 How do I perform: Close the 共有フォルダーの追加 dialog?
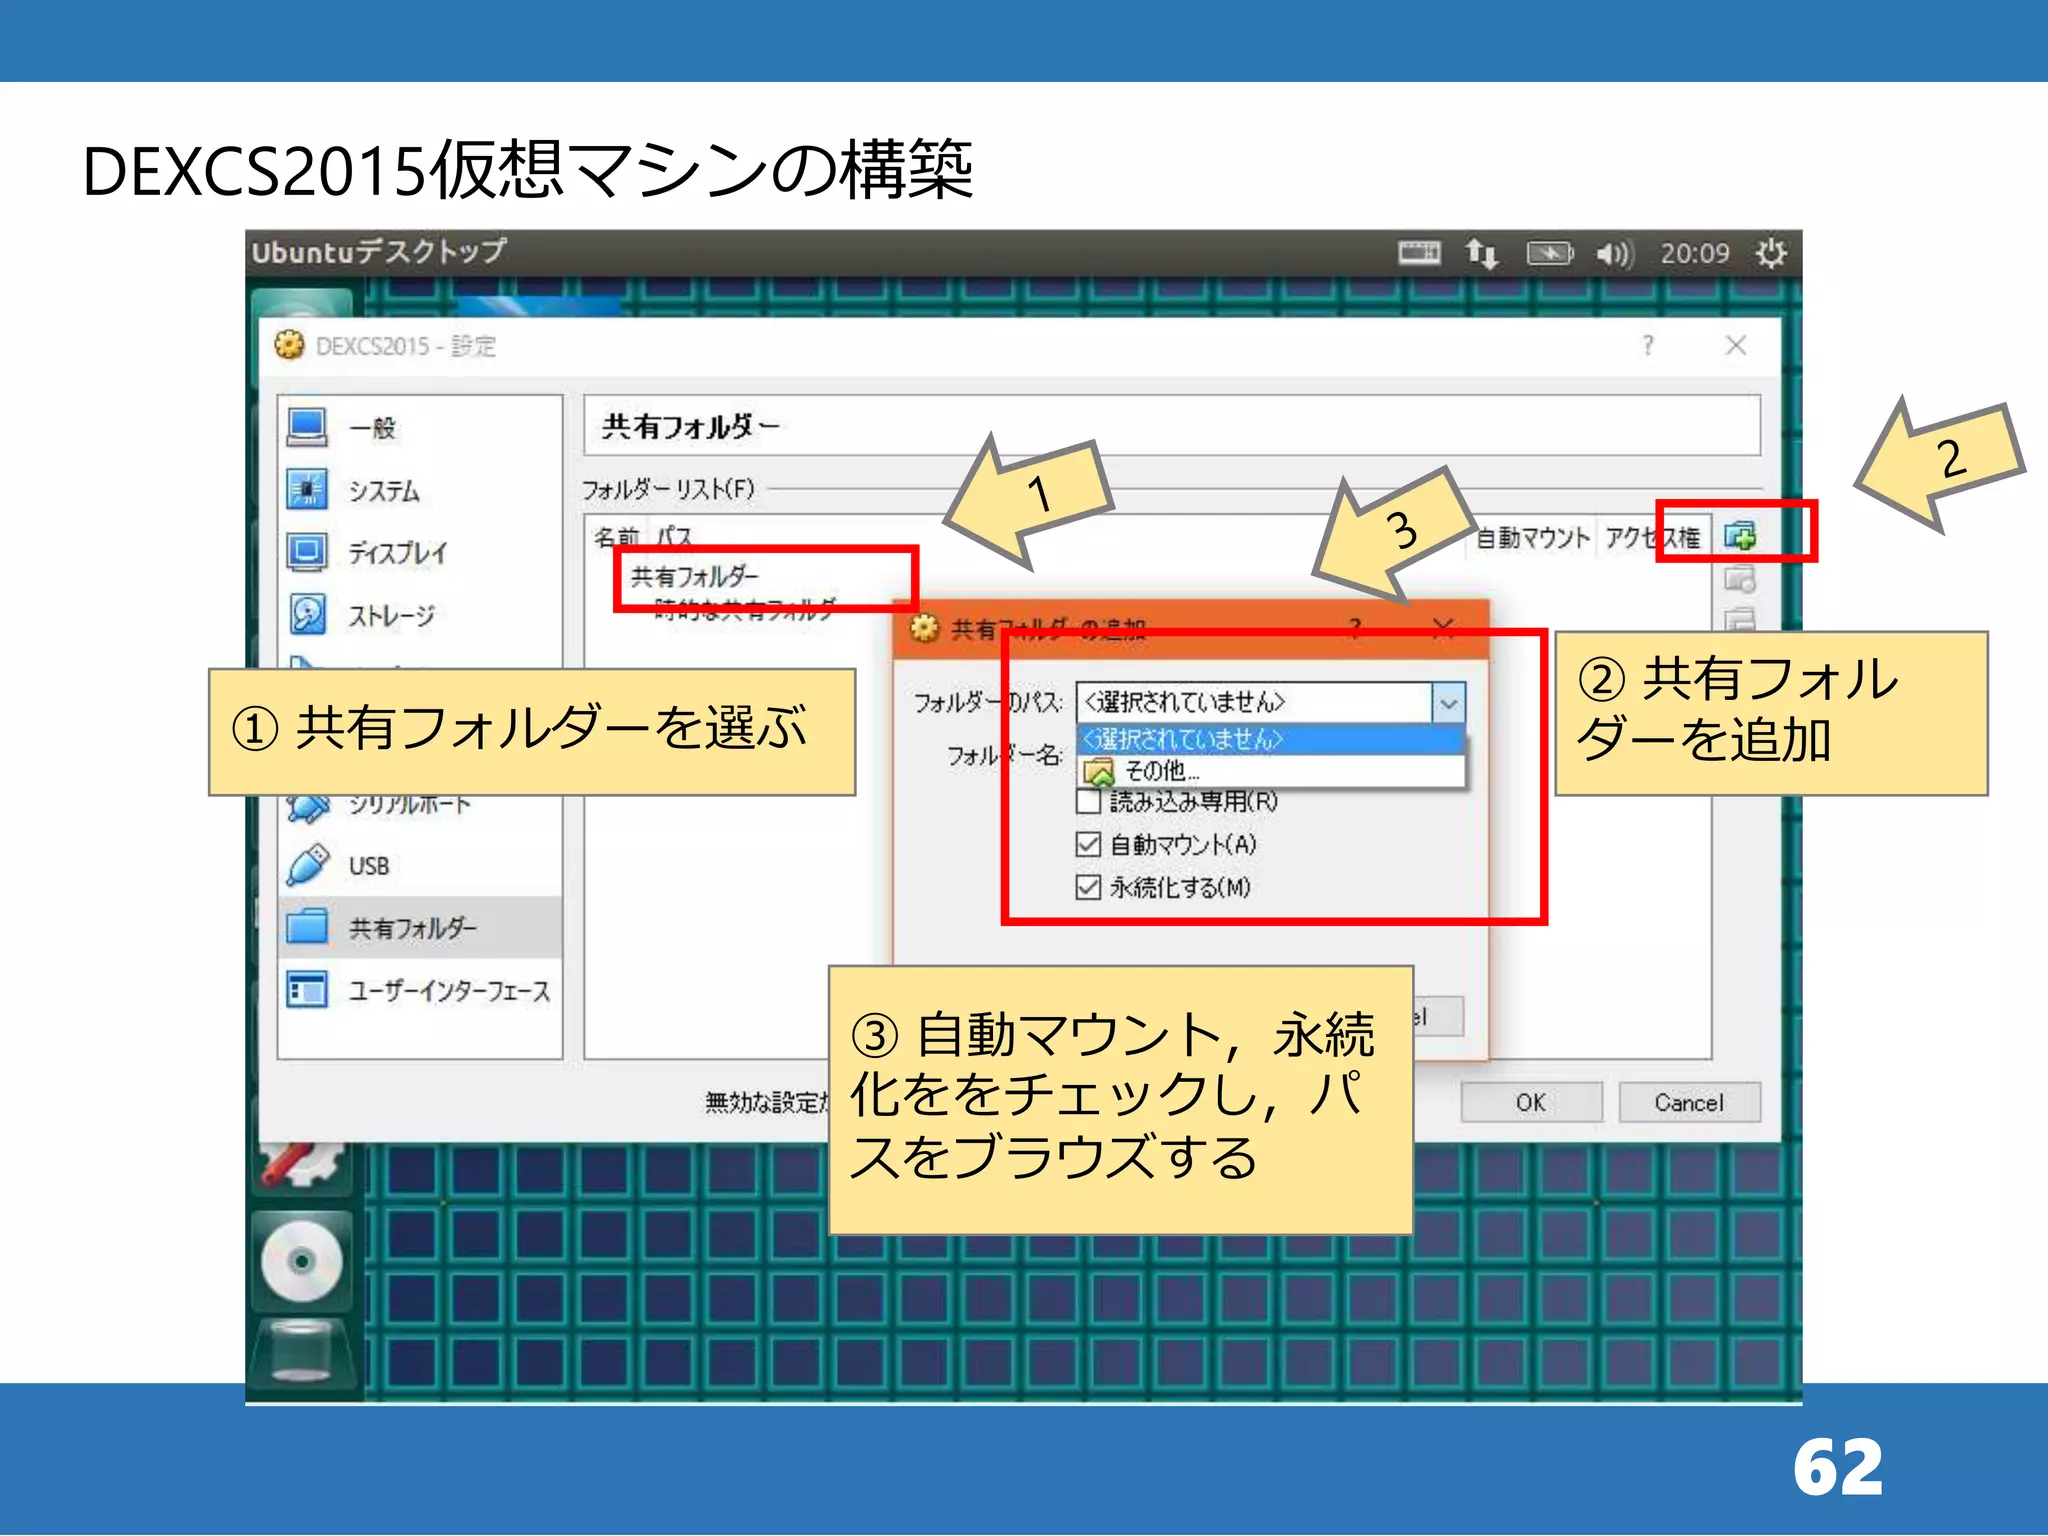click(1442, 628)
